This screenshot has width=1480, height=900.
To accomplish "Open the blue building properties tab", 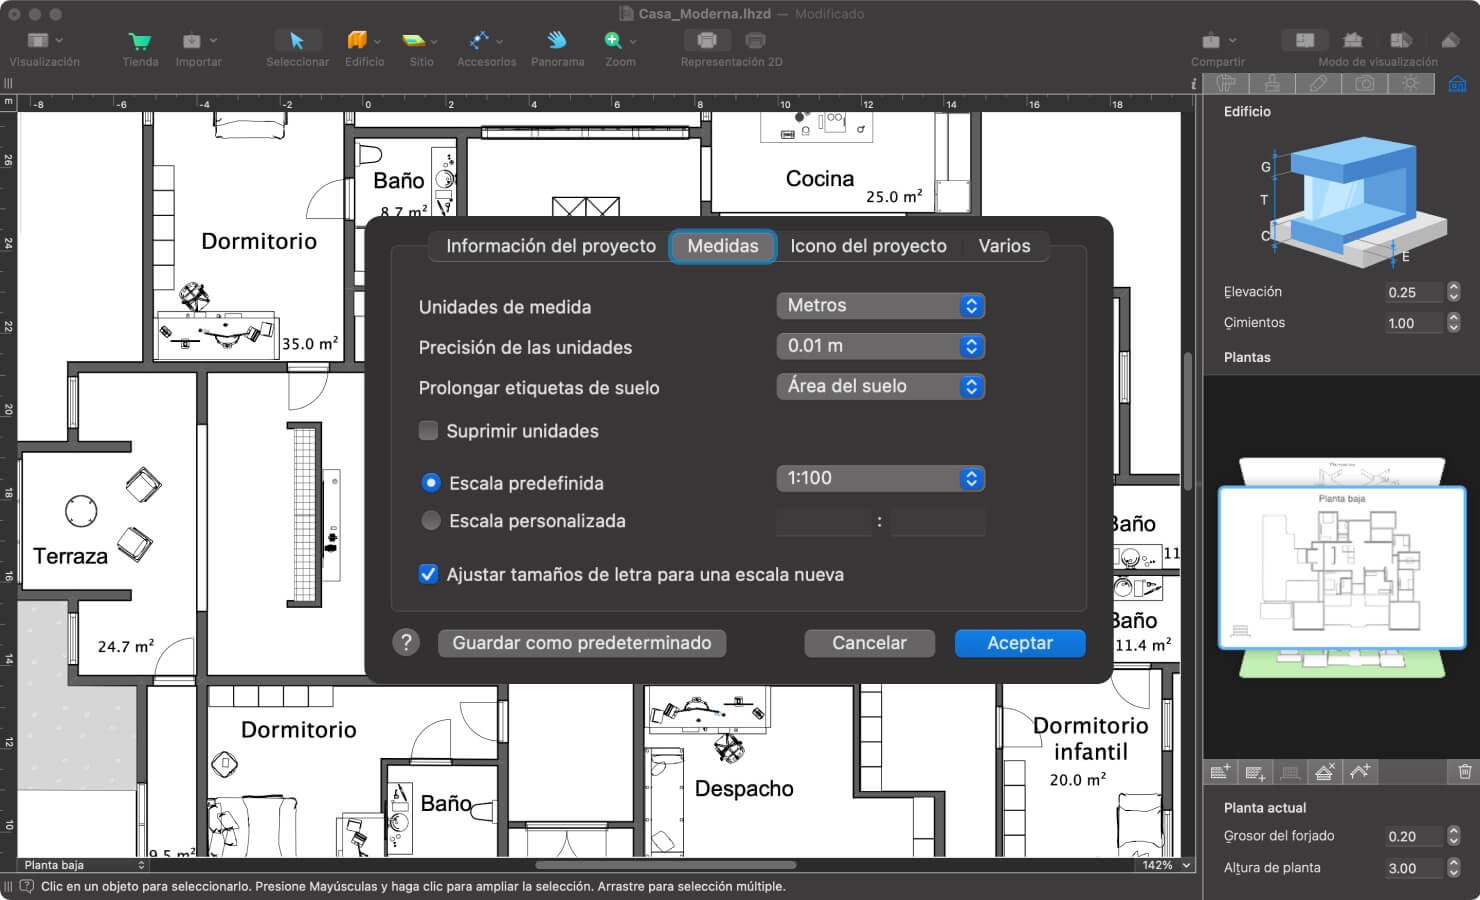I will click(x=1457, y=84).
